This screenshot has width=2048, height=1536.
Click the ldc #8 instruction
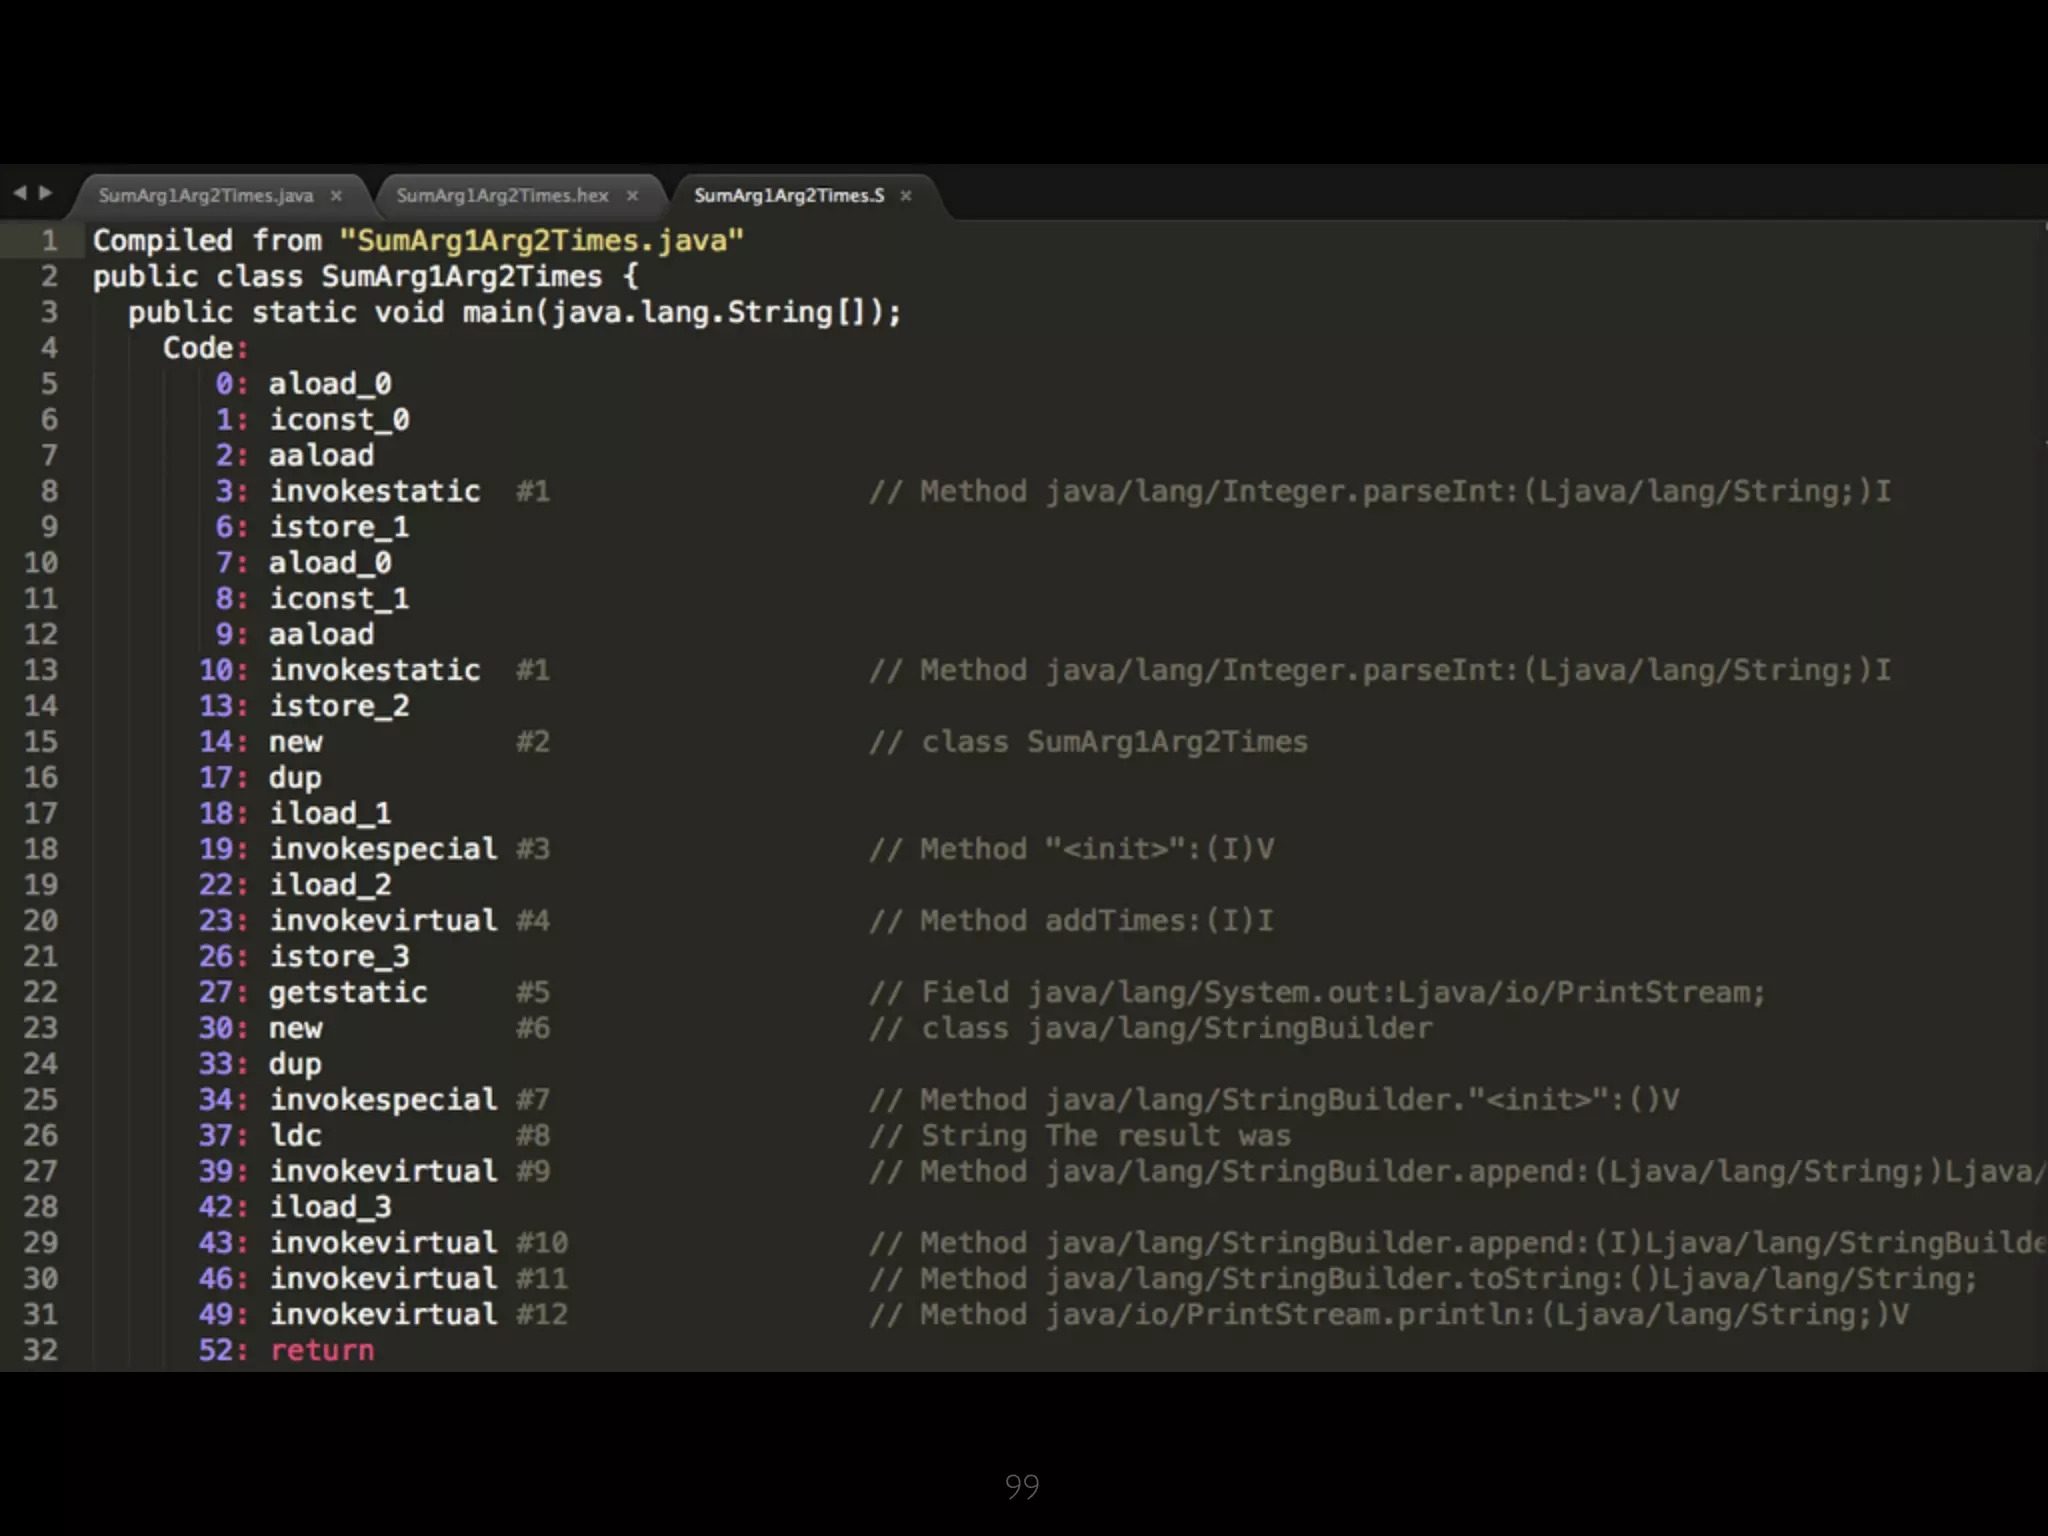coord(296,1135)
